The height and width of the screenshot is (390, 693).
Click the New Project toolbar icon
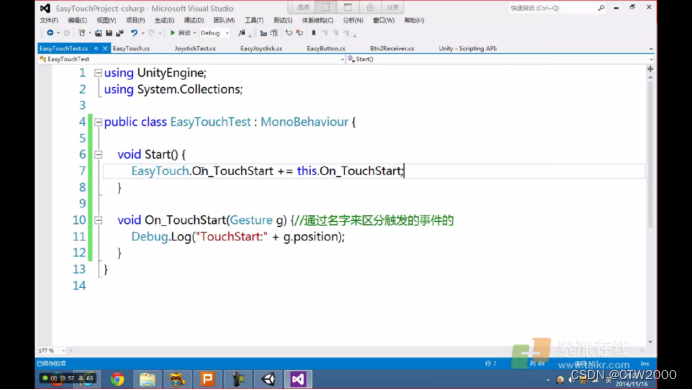click(x=81, y=33)
